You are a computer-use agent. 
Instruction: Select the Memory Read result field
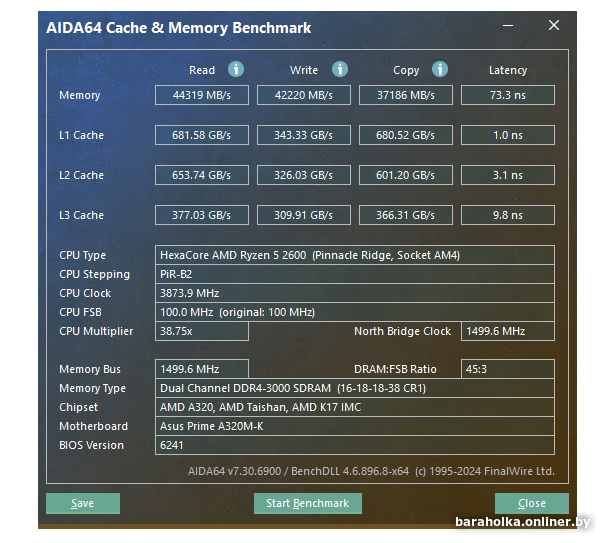(x=201, y=95)
